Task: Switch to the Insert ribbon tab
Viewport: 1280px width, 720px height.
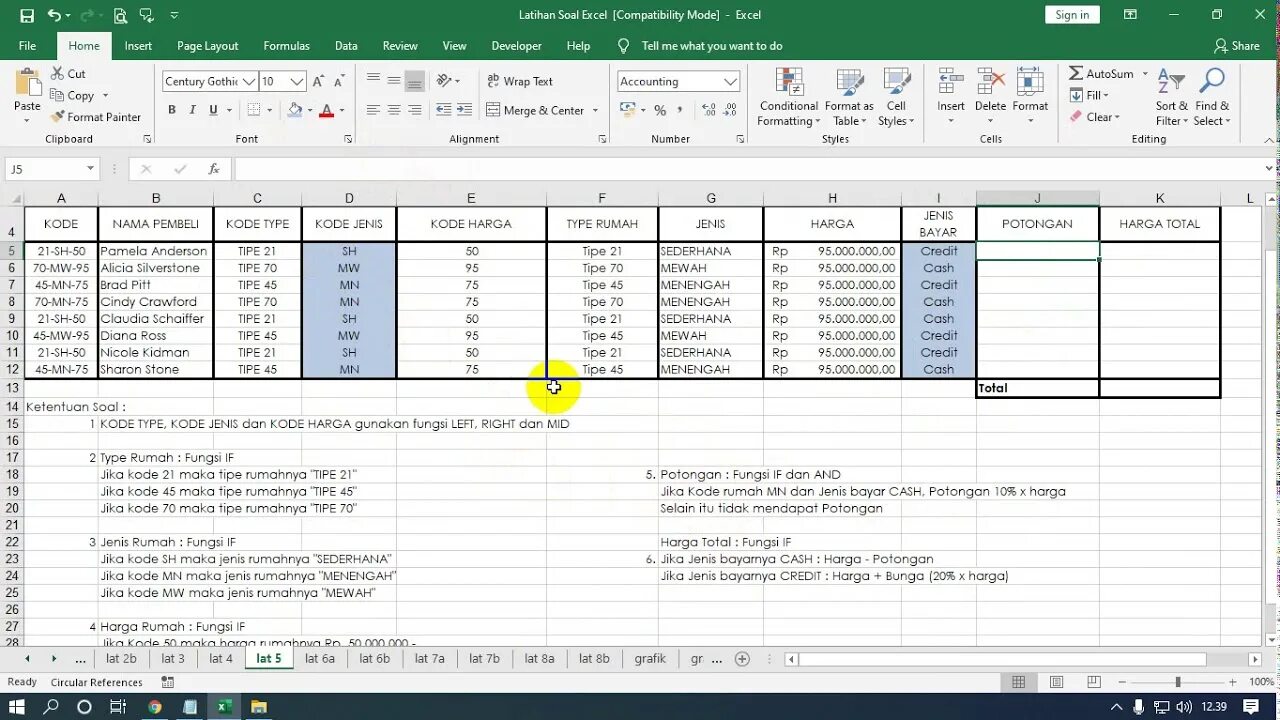Action: click(138, 46)
